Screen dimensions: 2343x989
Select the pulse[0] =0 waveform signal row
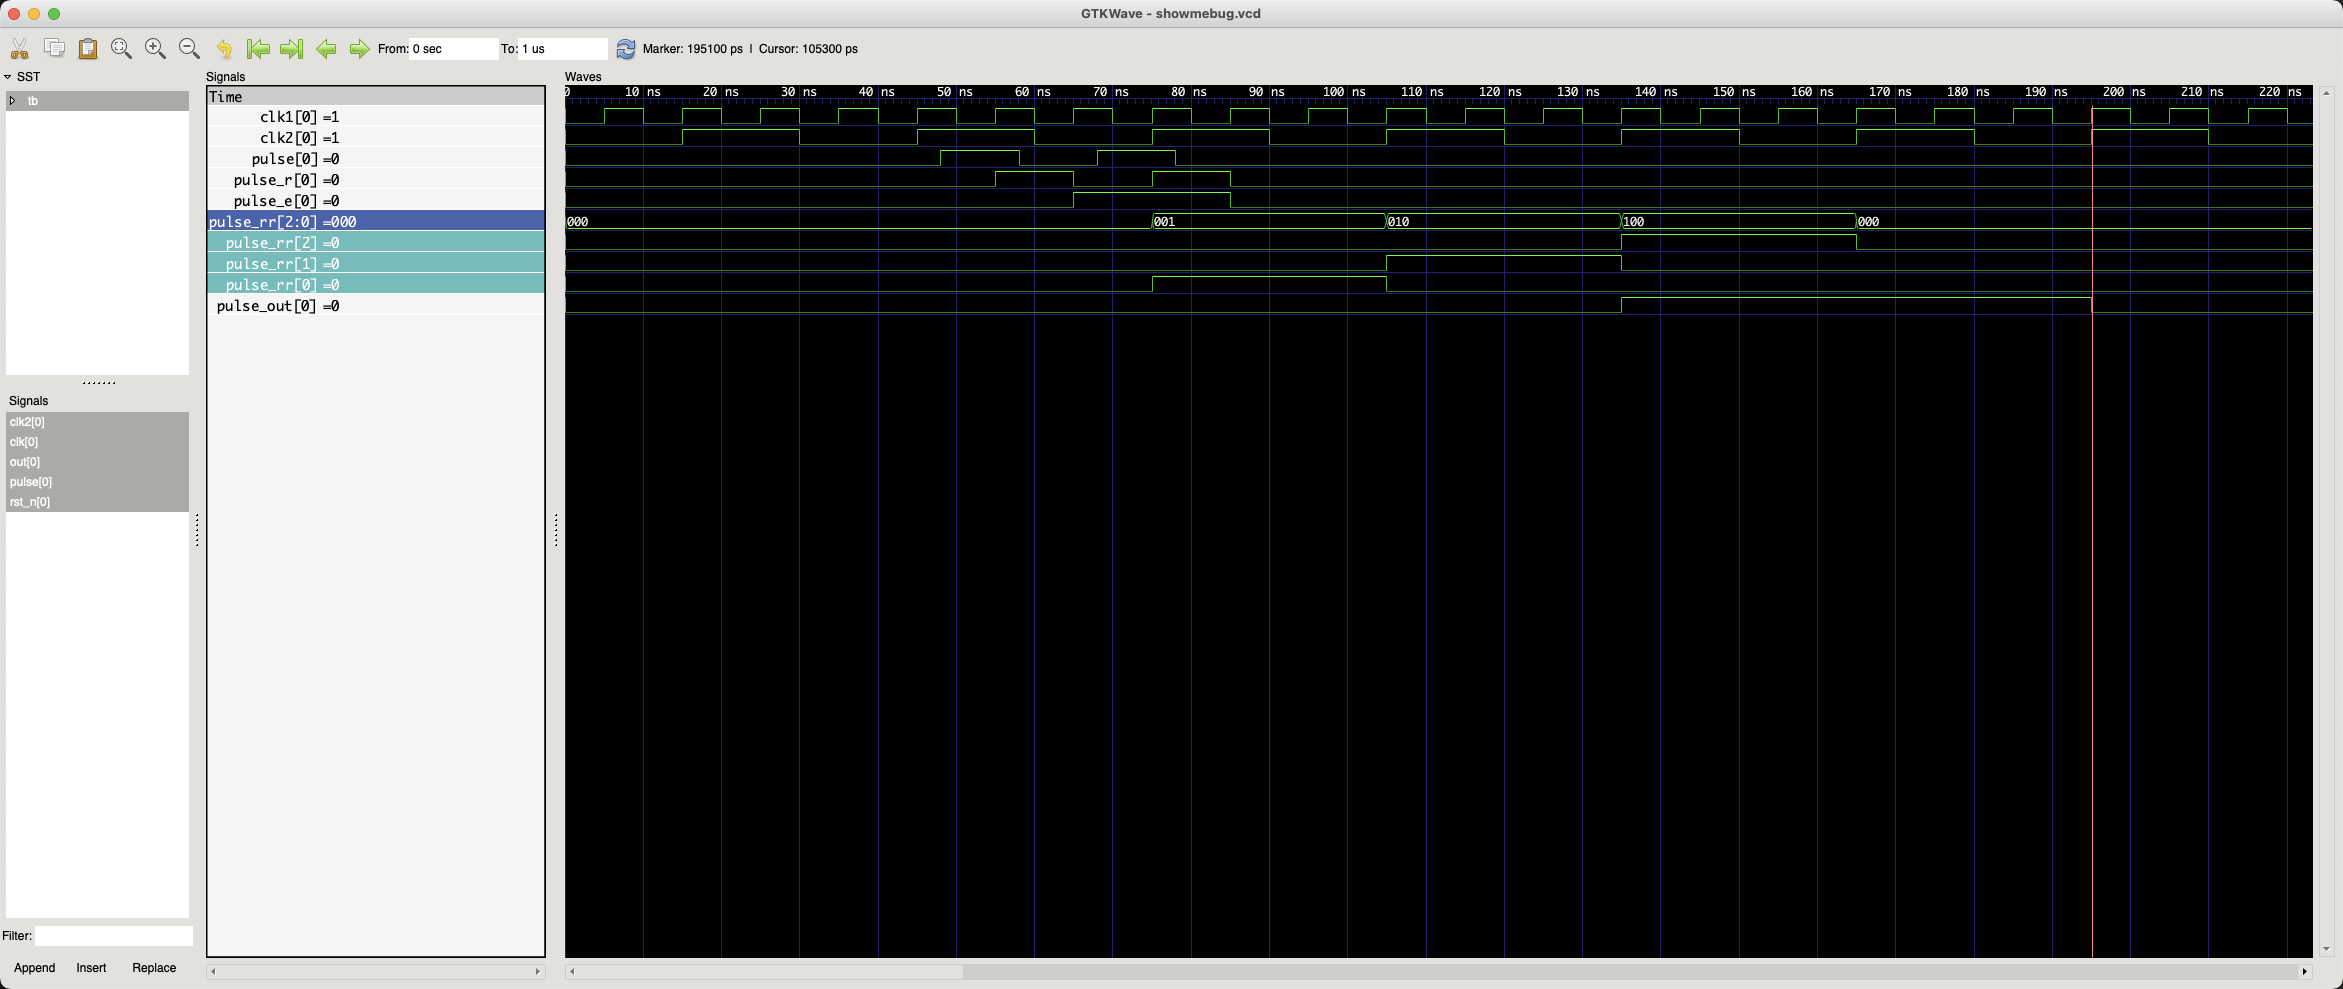pos(376,159)
